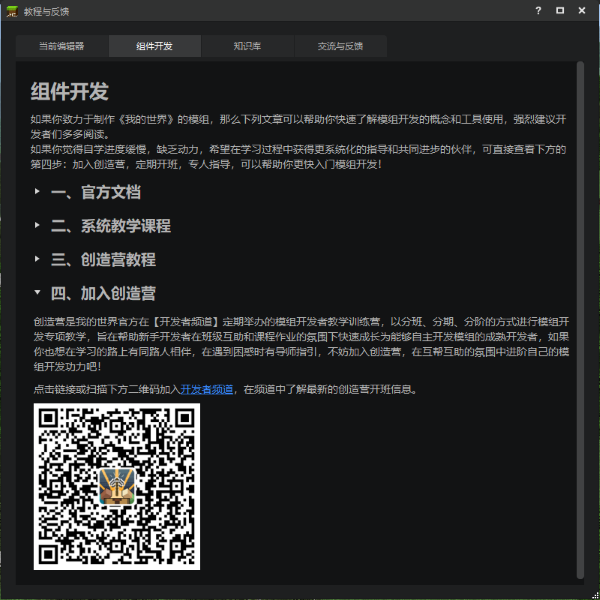Click the 组件开发 page title
The width and height of the screenshot is (600, 600).
coord(70,91)
